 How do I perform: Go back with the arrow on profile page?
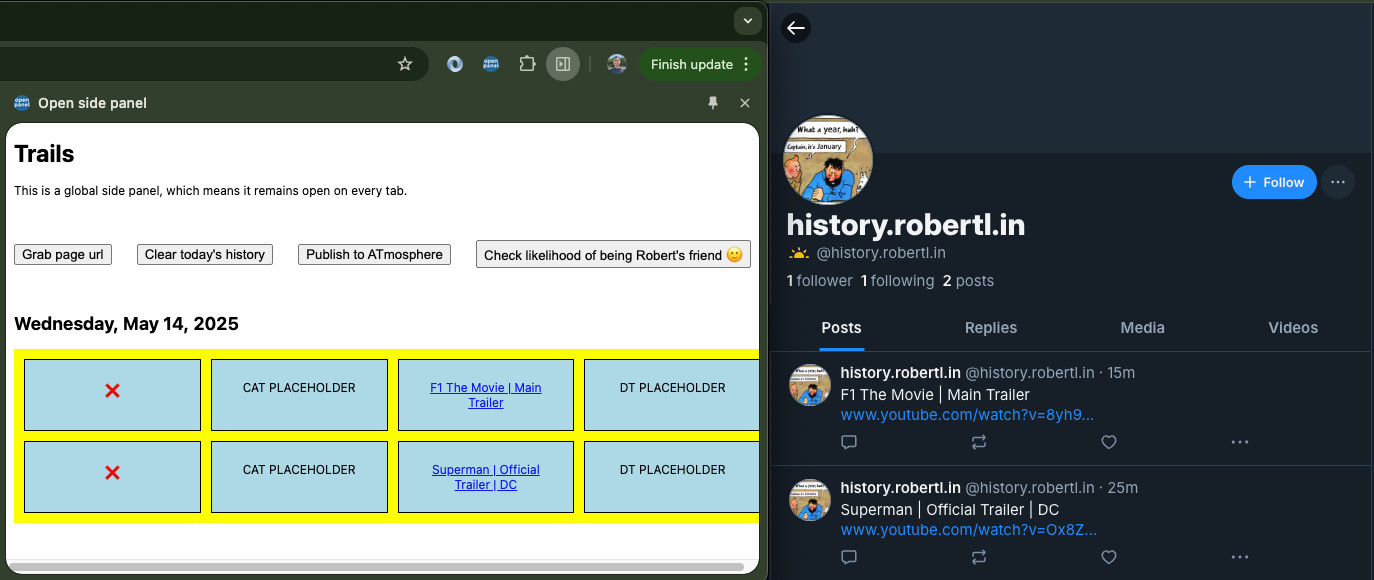point(796,28)
